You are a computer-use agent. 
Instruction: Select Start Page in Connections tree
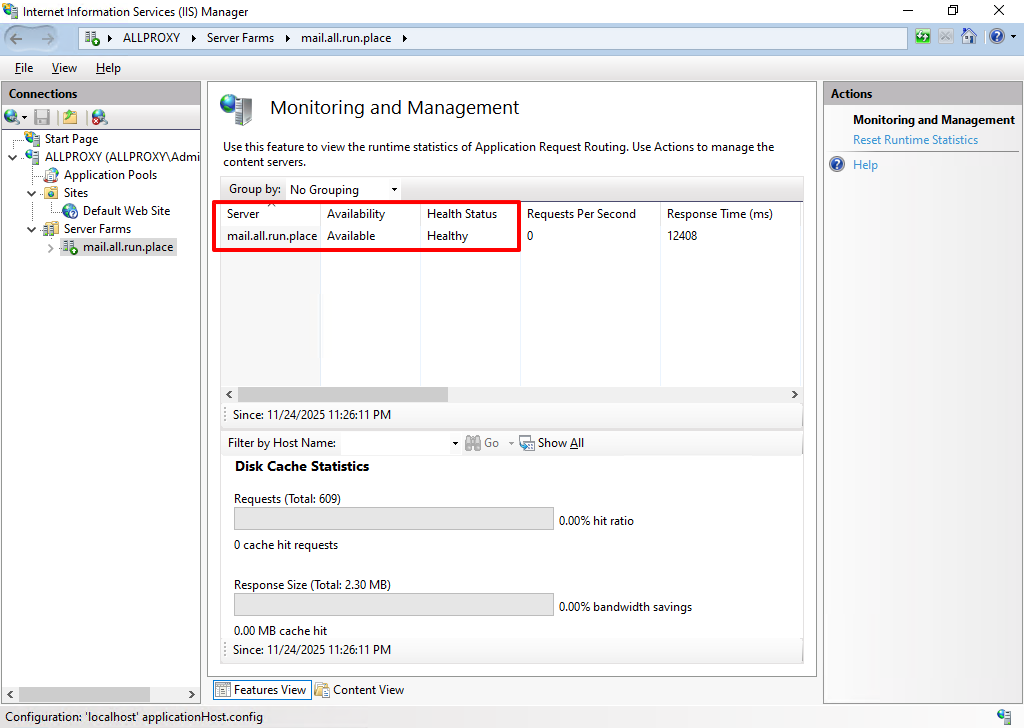[71, 138]
